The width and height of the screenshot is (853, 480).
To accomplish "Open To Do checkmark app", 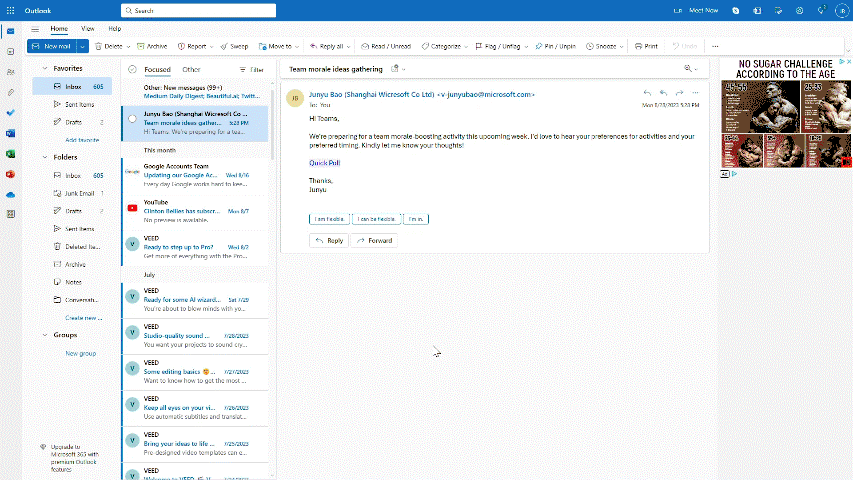I will tap(10, 113).
